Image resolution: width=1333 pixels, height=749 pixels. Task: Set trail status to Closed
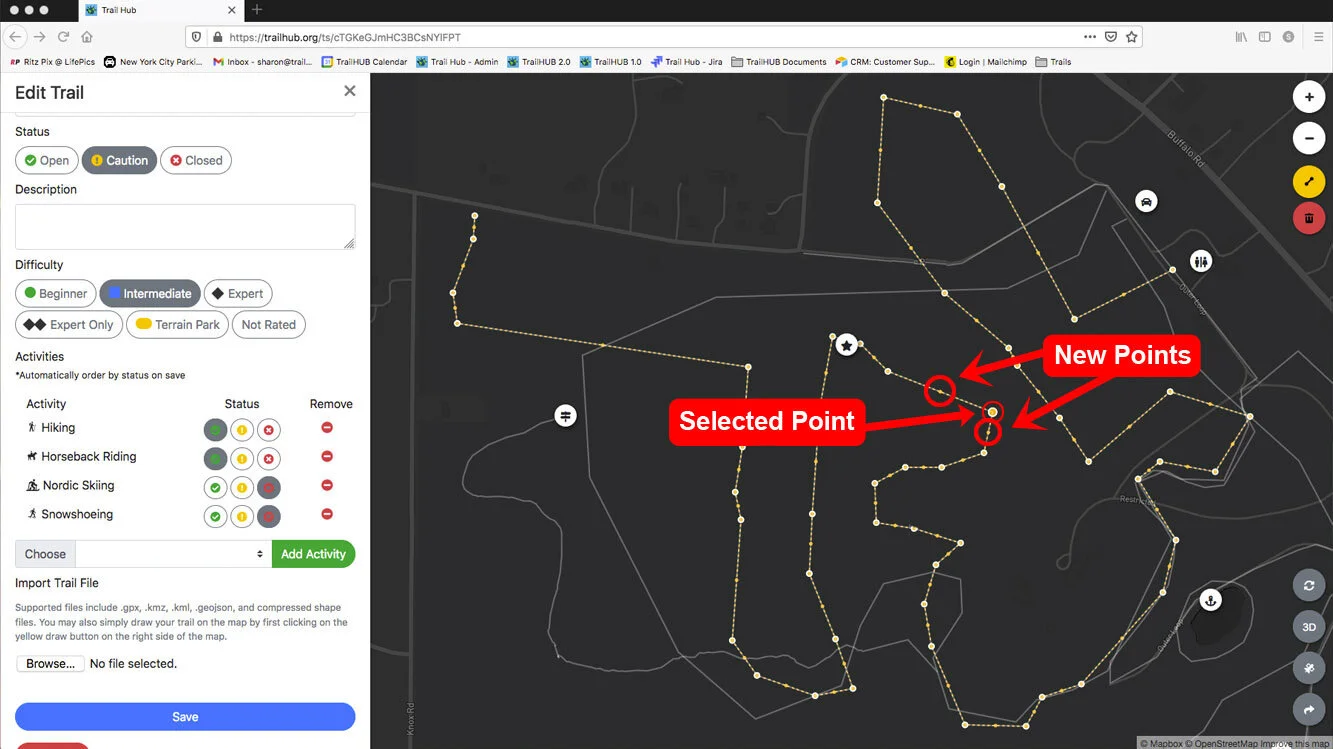point(196,160)
